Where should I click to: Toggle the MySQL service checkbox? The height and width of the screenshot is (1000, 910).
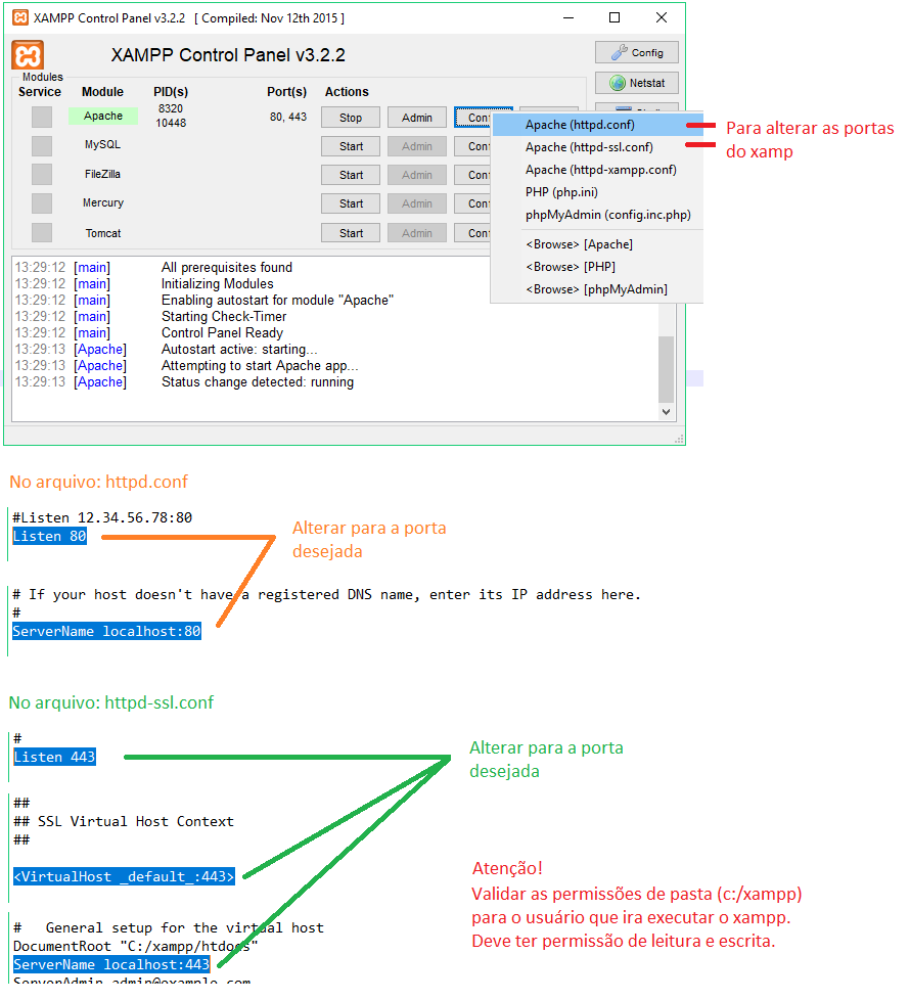[42, 147]
